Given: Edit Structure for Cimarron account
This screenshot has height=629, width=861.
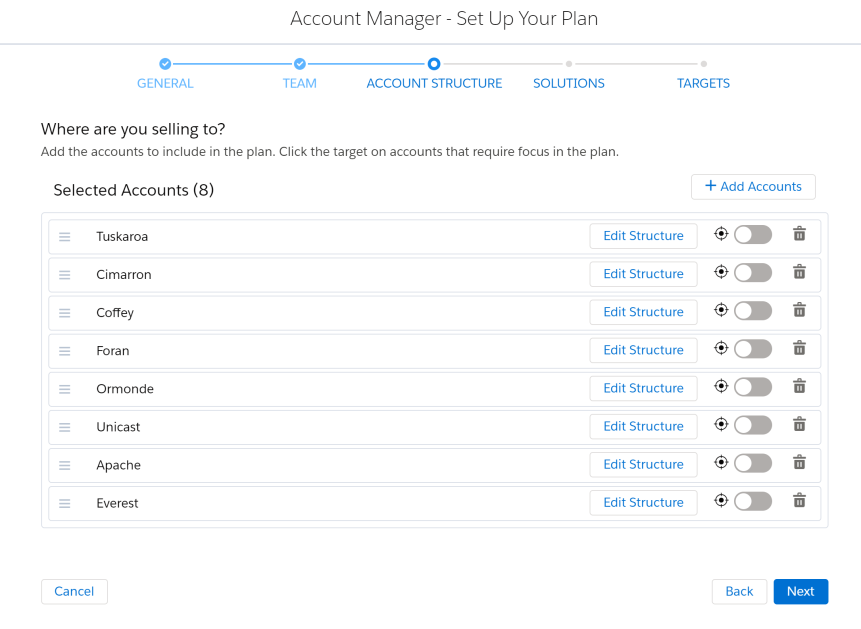Looking at the screenshot, I should pos(644,274).
